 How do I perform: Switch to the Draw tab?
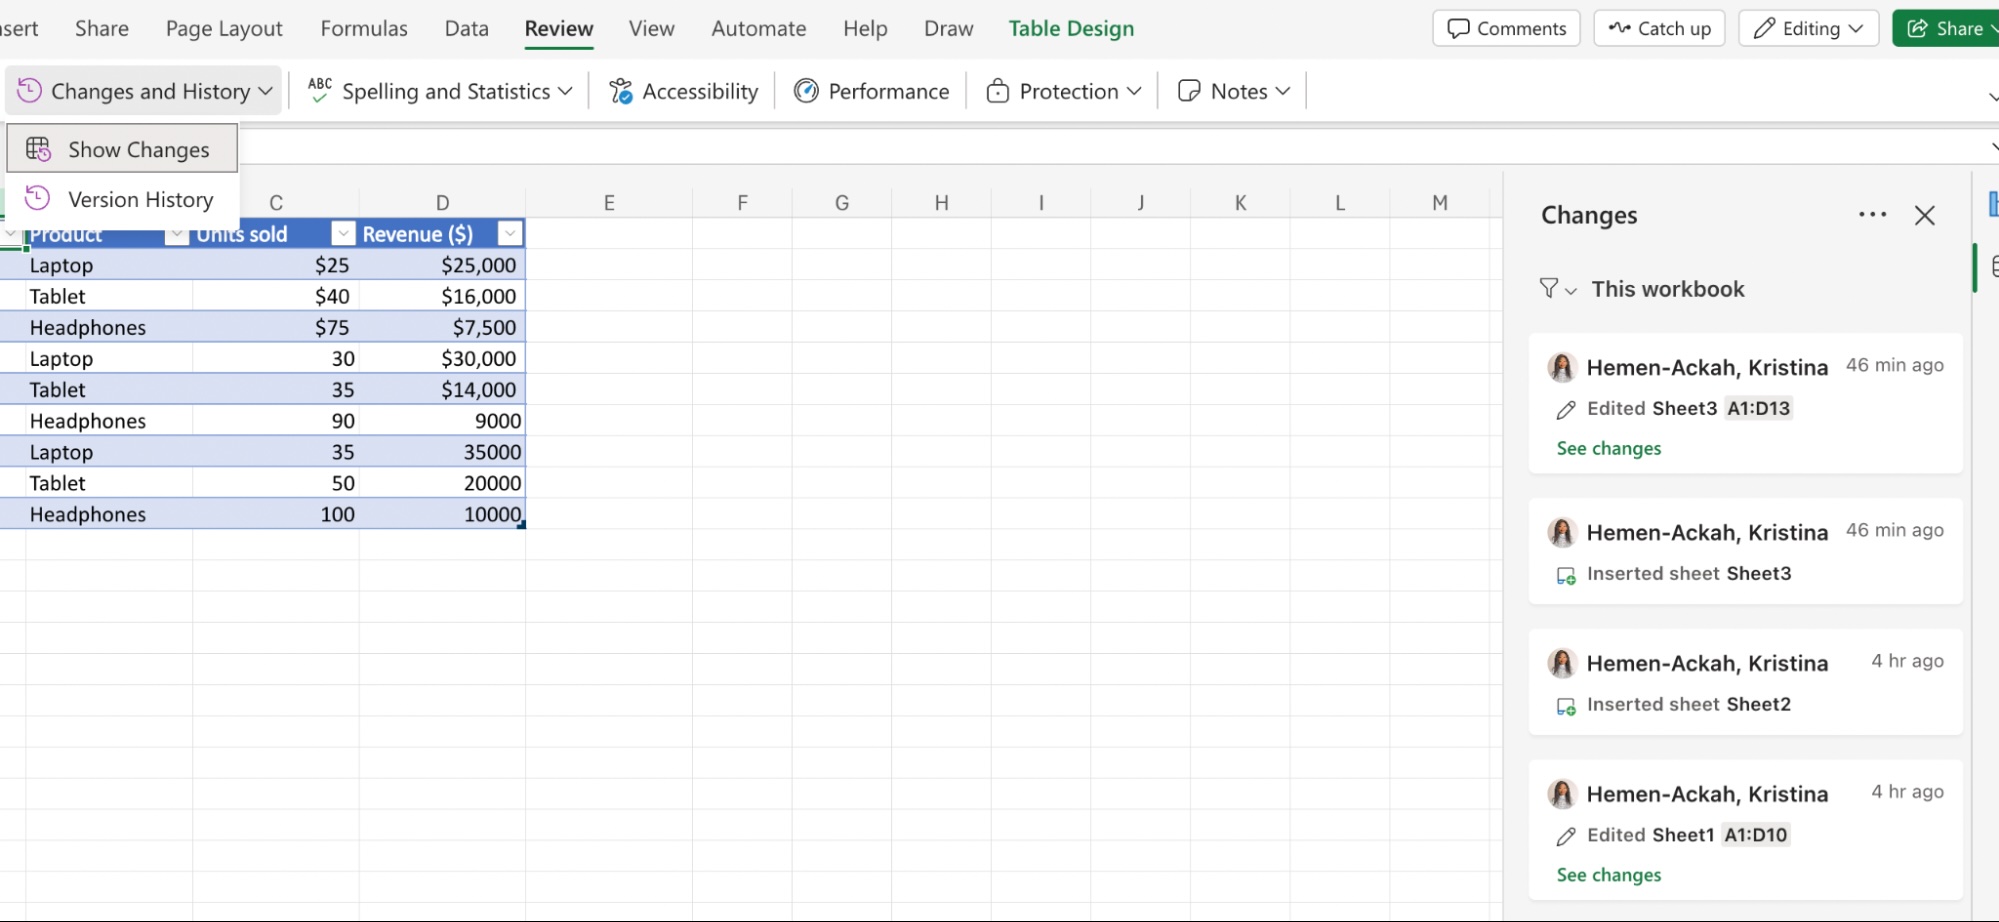(949, 29)
